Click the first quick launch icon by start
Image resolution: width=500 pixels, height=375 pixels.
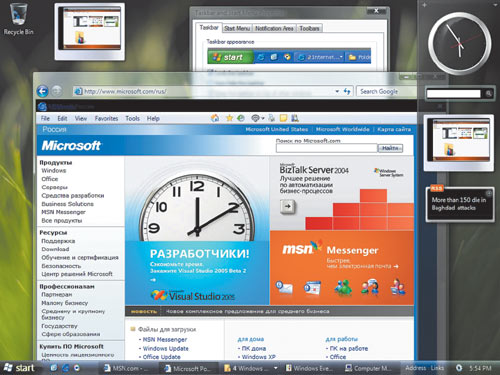[x=53, y=368]
